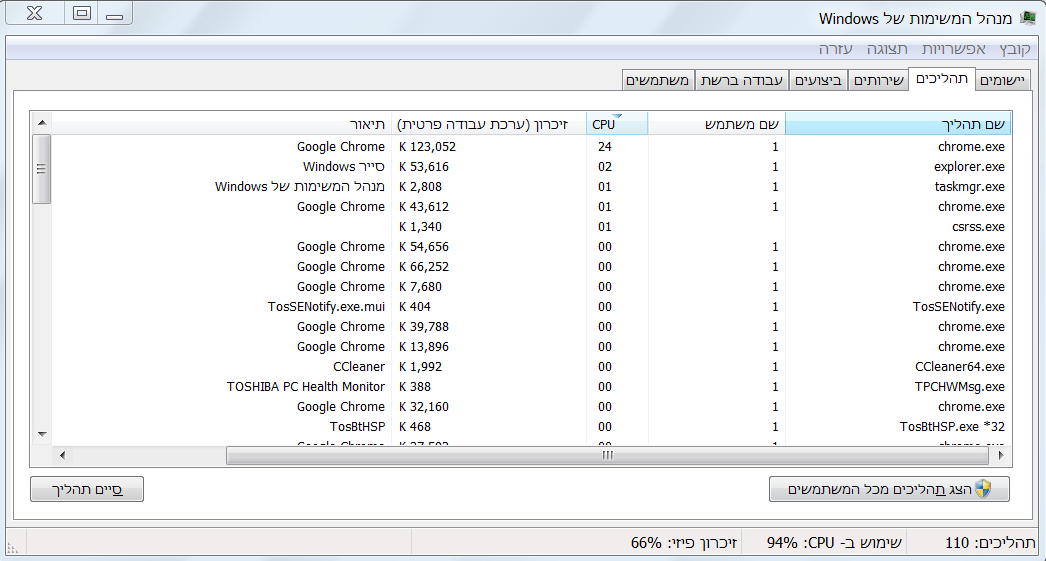Click the vertical scrollbar down arrow
This screenshot has width=1046, height=561.
pos(41,434)
